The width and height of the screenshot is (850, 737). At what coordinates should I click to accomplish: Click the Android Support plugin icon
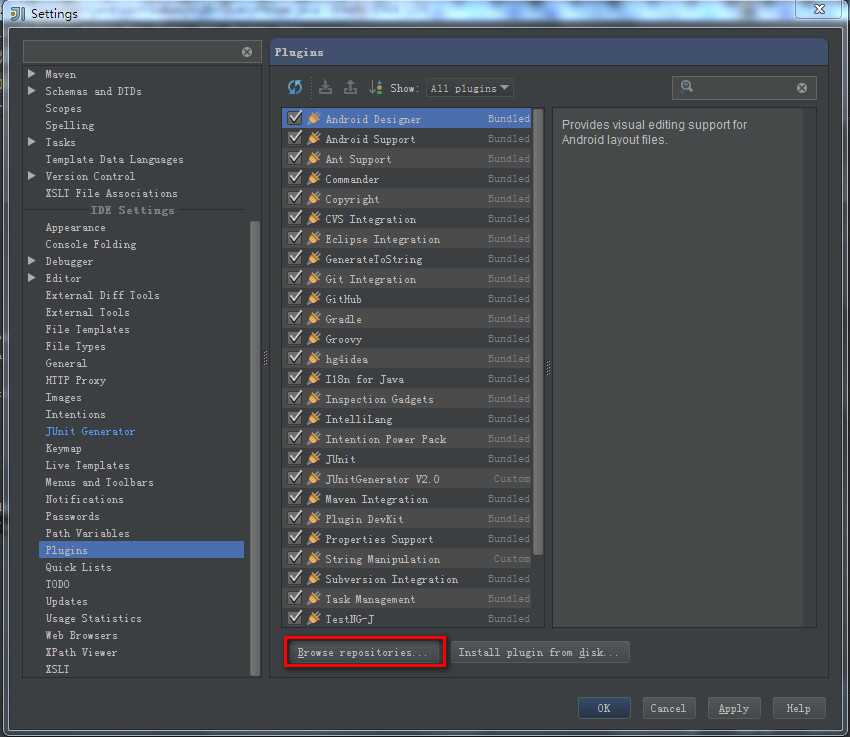[314, 139]
